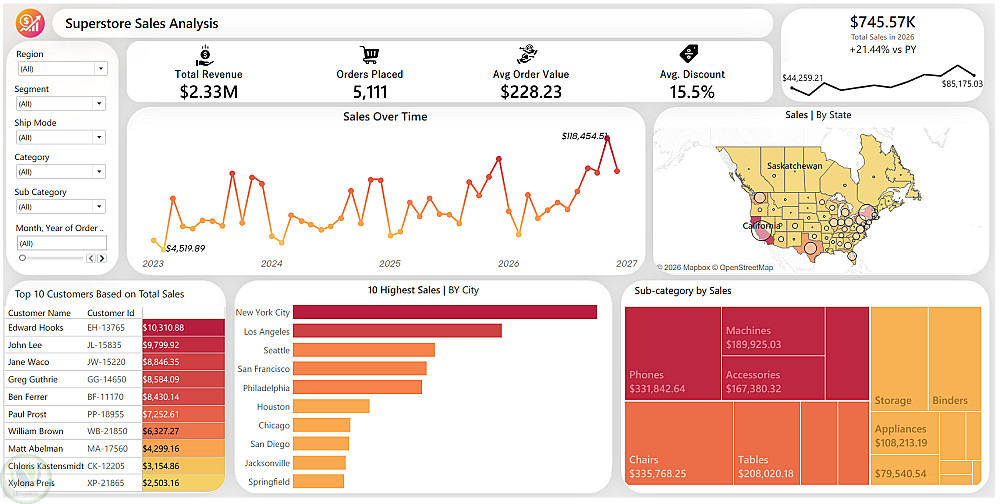This screenshot has height=504, width=1000.
Task: Click the date slider left arrow
Action: (x=91, y=258)
